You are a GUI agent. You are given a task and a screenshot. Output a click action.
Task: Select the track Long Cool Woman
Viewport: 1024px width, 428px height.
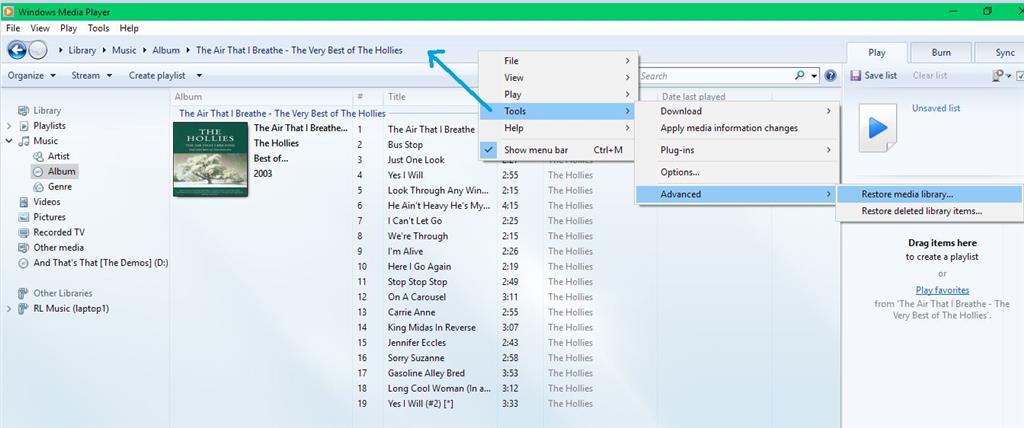(x=439, y=388)
